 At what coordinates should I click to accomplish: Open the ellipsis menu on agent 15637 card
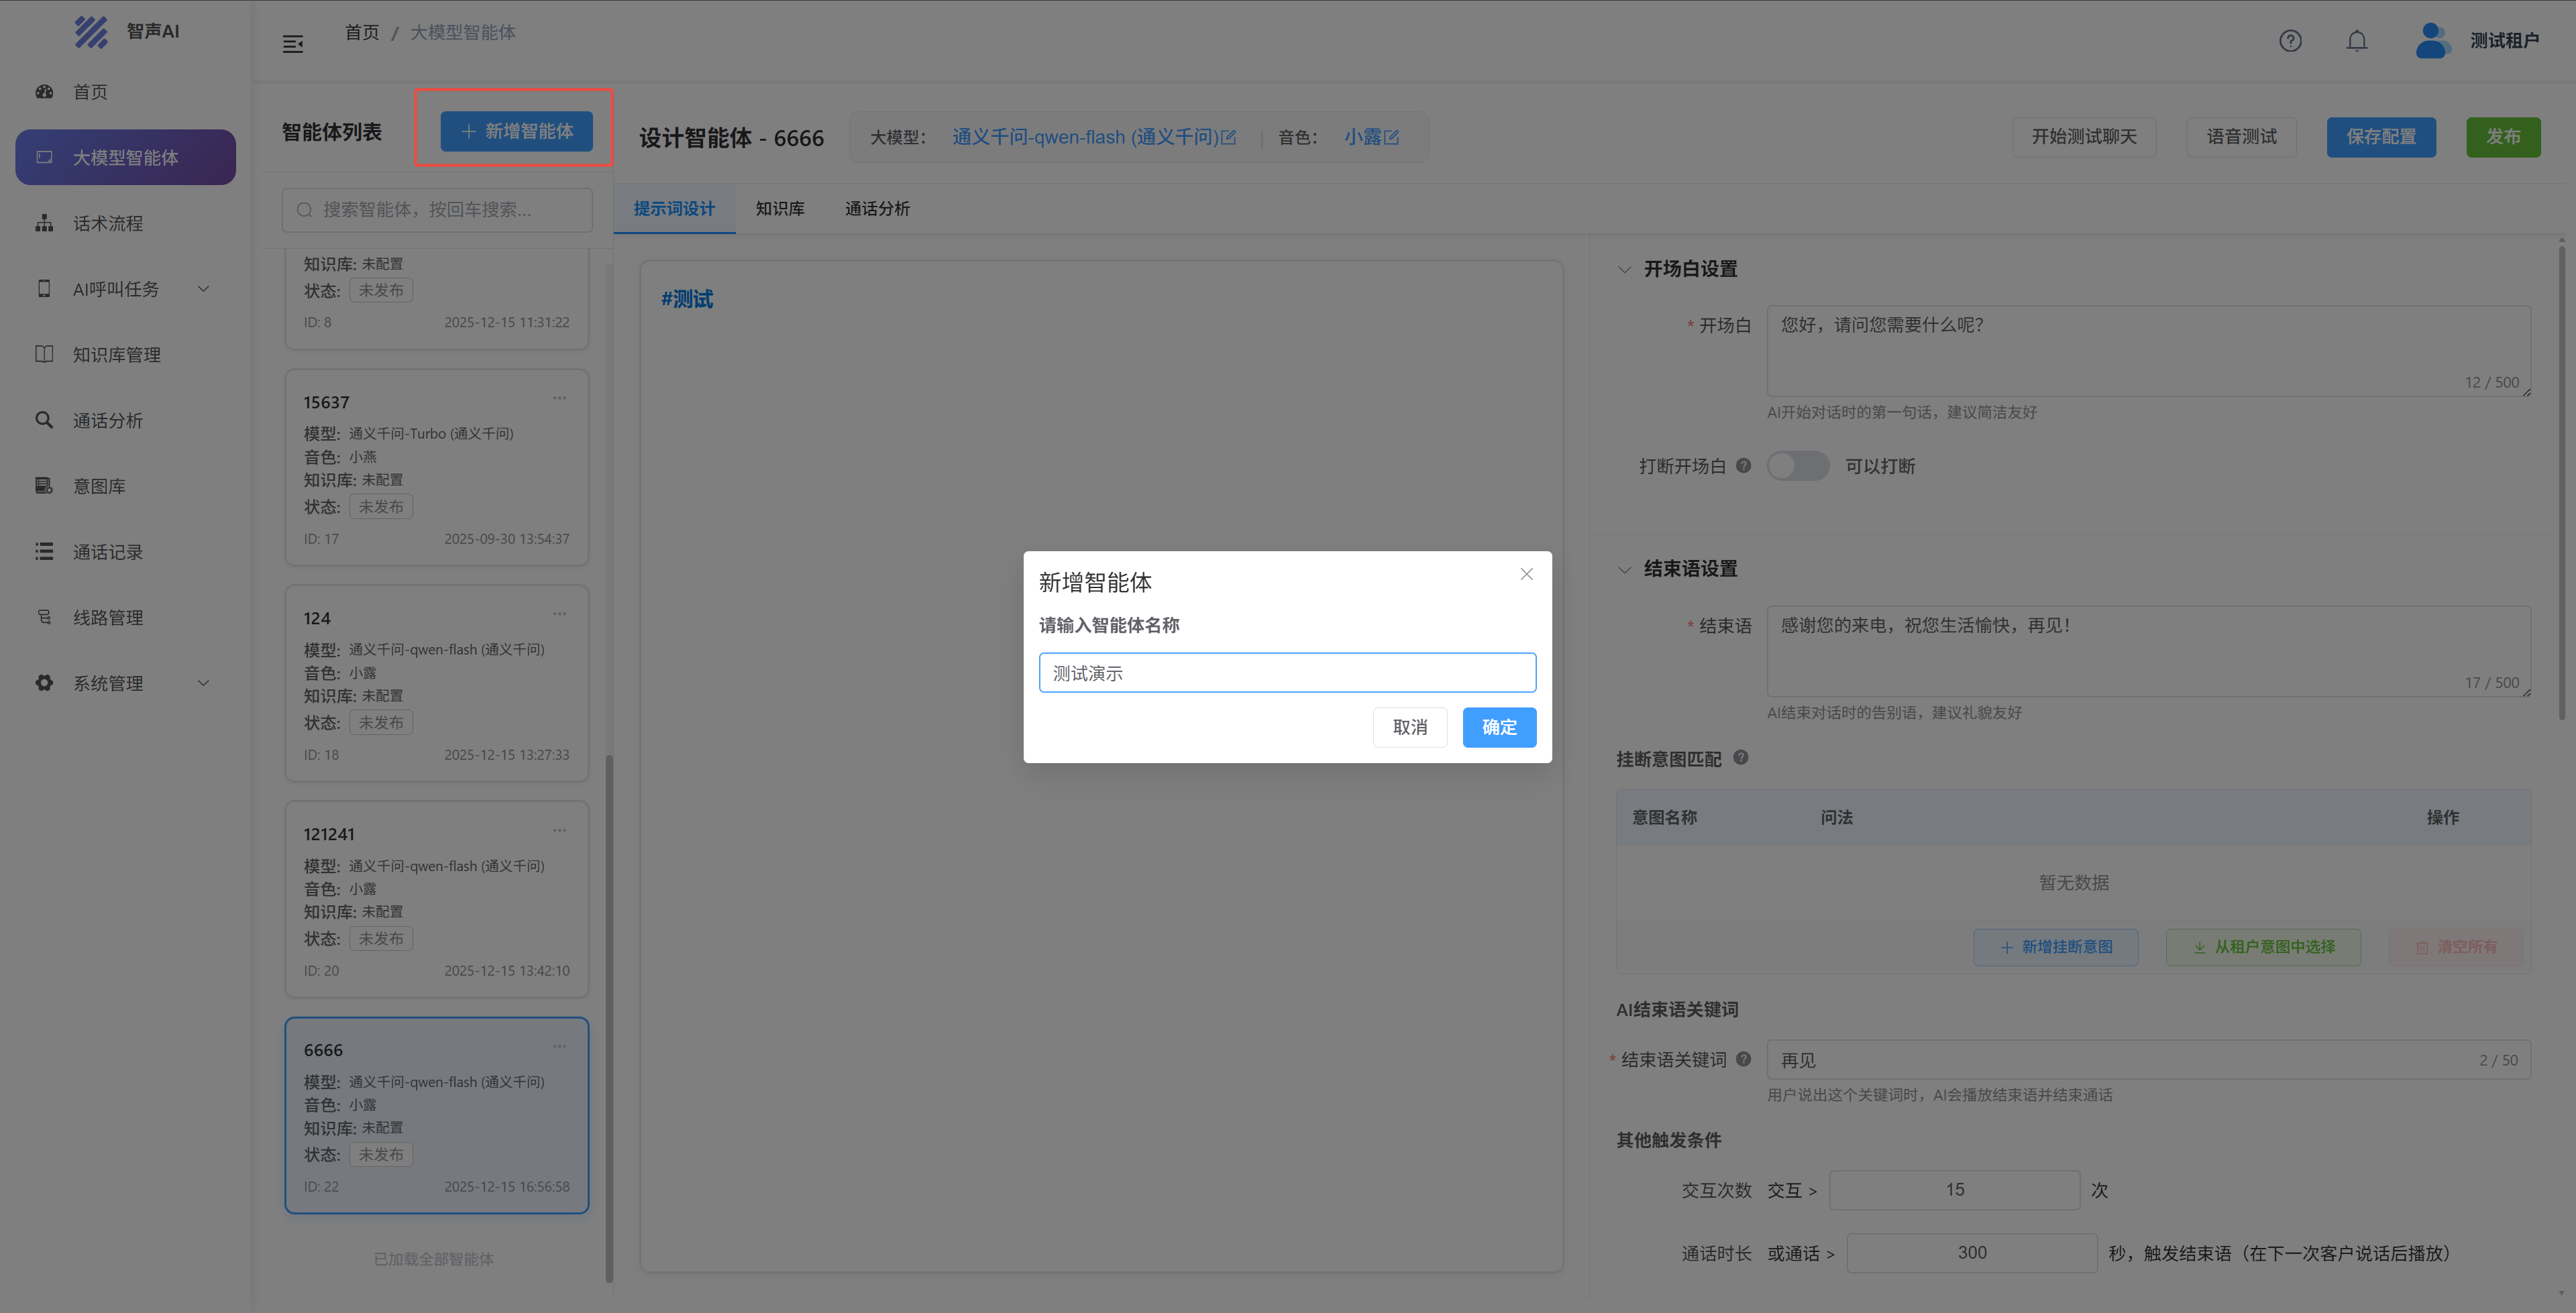point(559,398)
